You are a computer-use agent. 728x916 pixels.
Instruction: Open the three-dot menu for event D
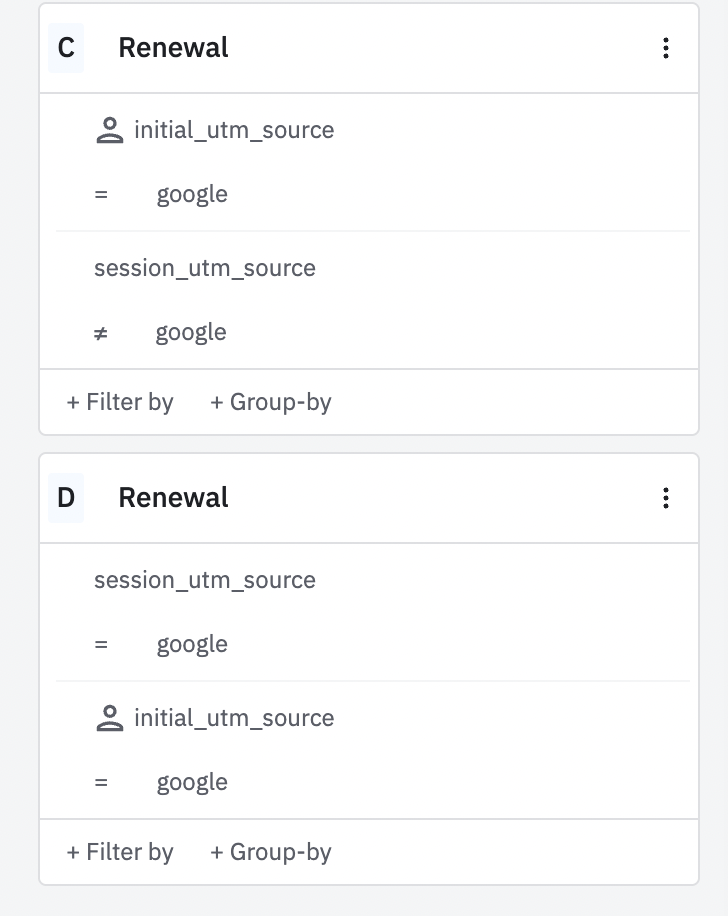coord(666,498)
